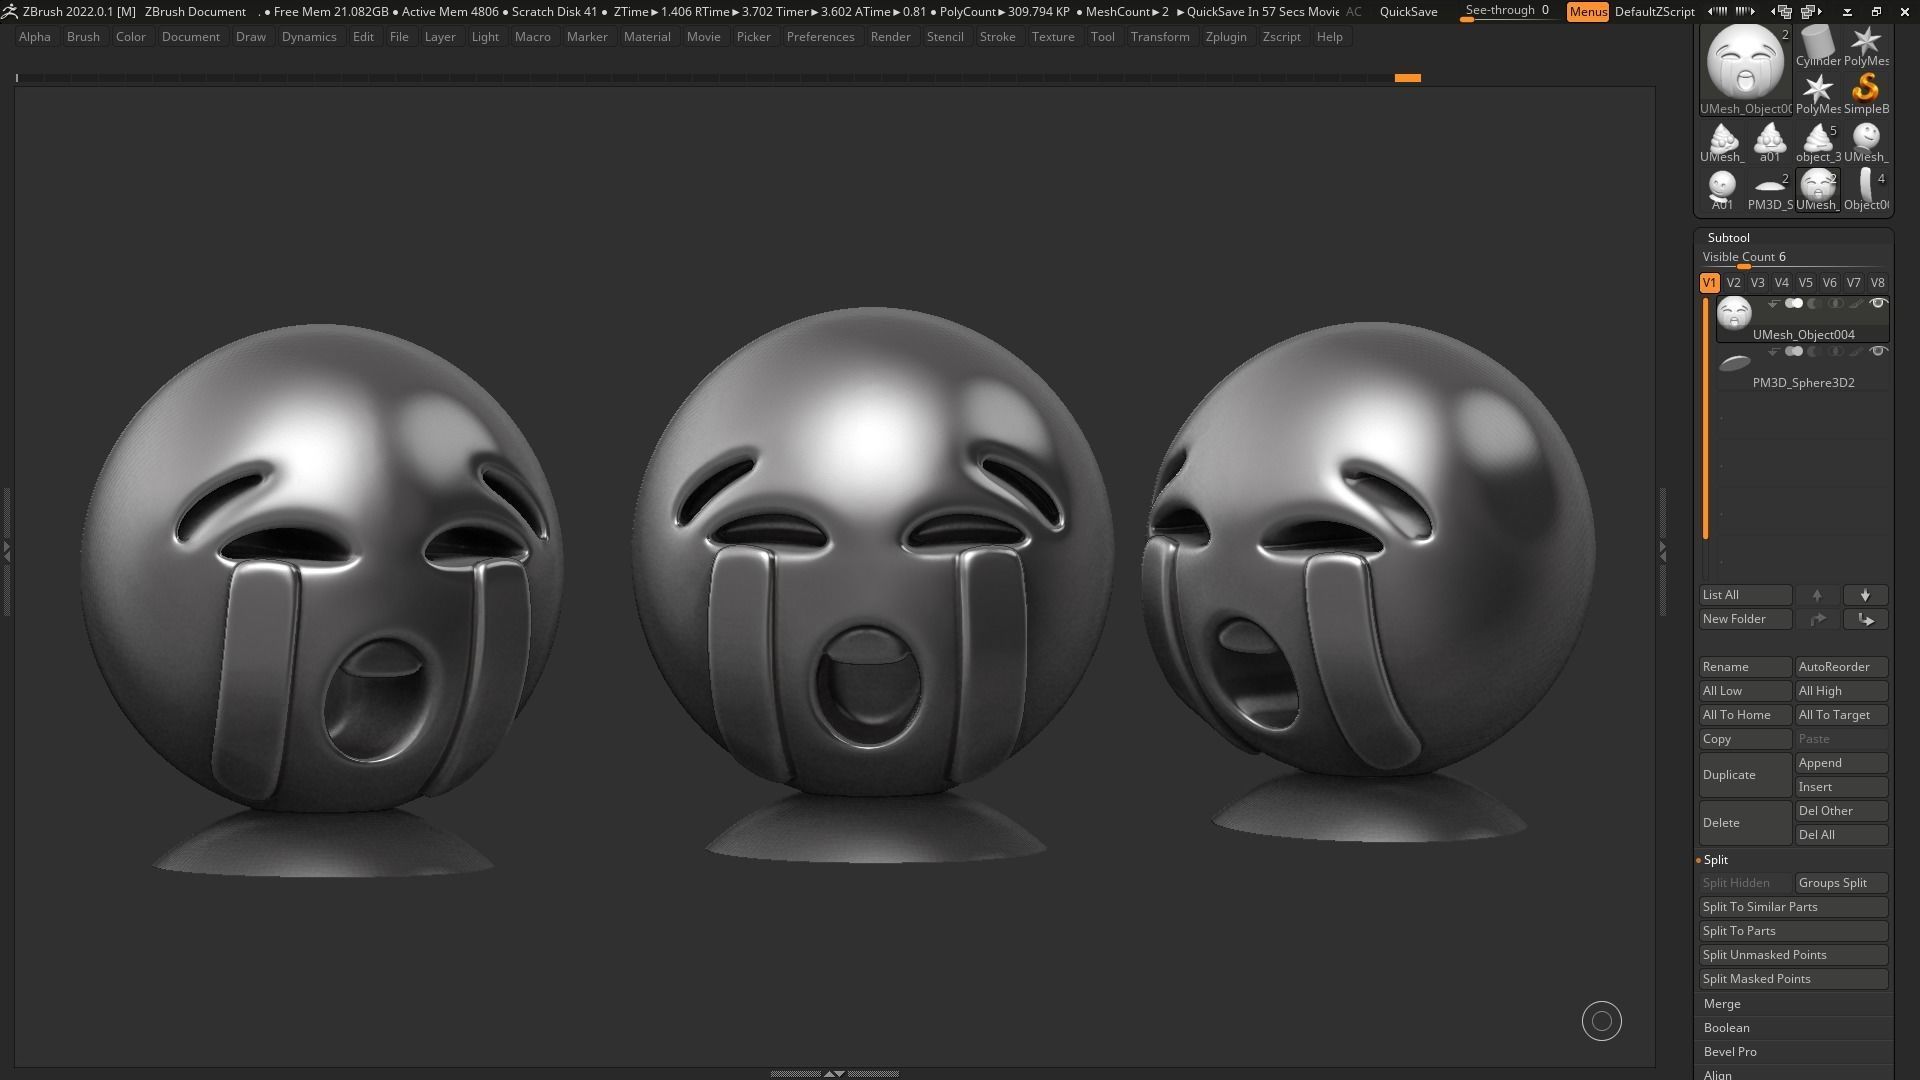The height and width of the screenshot is (1080, 1920).
Task: Click previous UI colors icon in title bar
Action: (x=1718, y=12)
